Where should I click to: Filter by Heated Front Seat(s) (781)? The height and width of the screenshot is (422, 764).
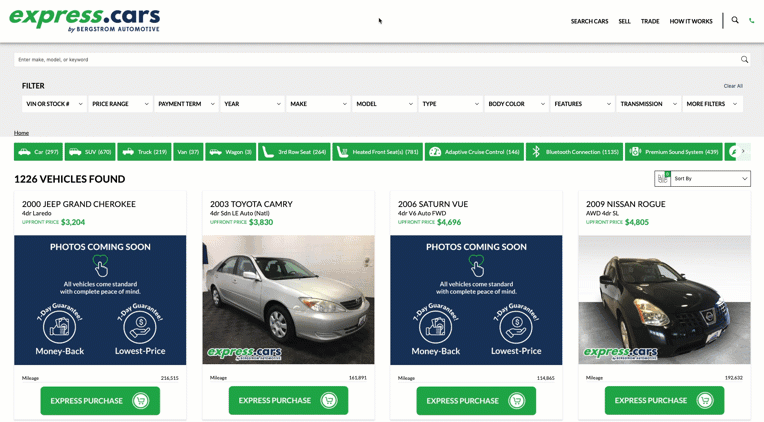[378, 152]
